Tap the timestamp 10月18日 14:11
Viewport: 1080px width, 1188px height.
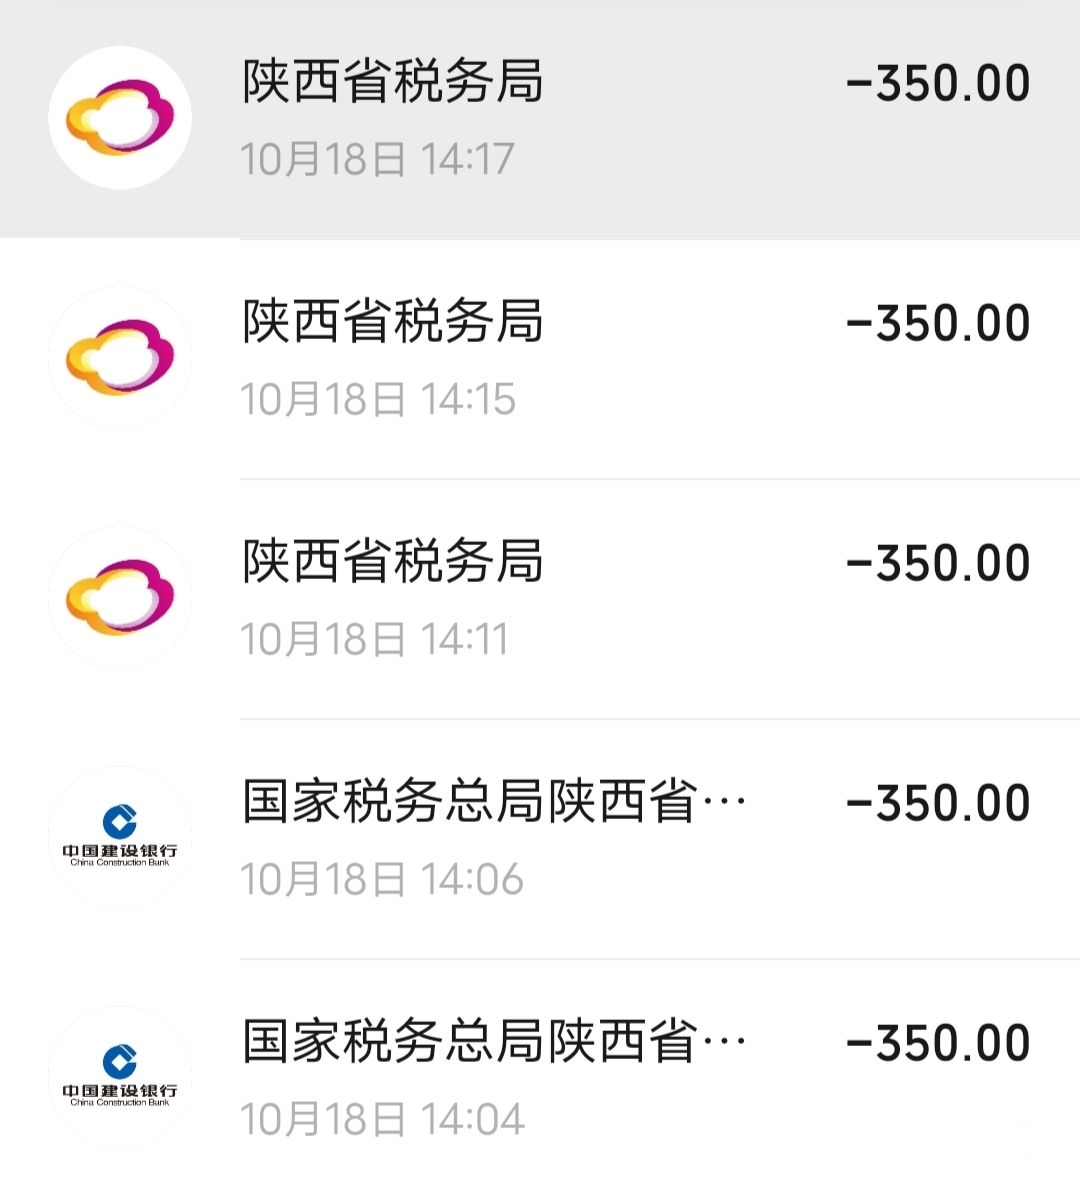pos(375,639)
